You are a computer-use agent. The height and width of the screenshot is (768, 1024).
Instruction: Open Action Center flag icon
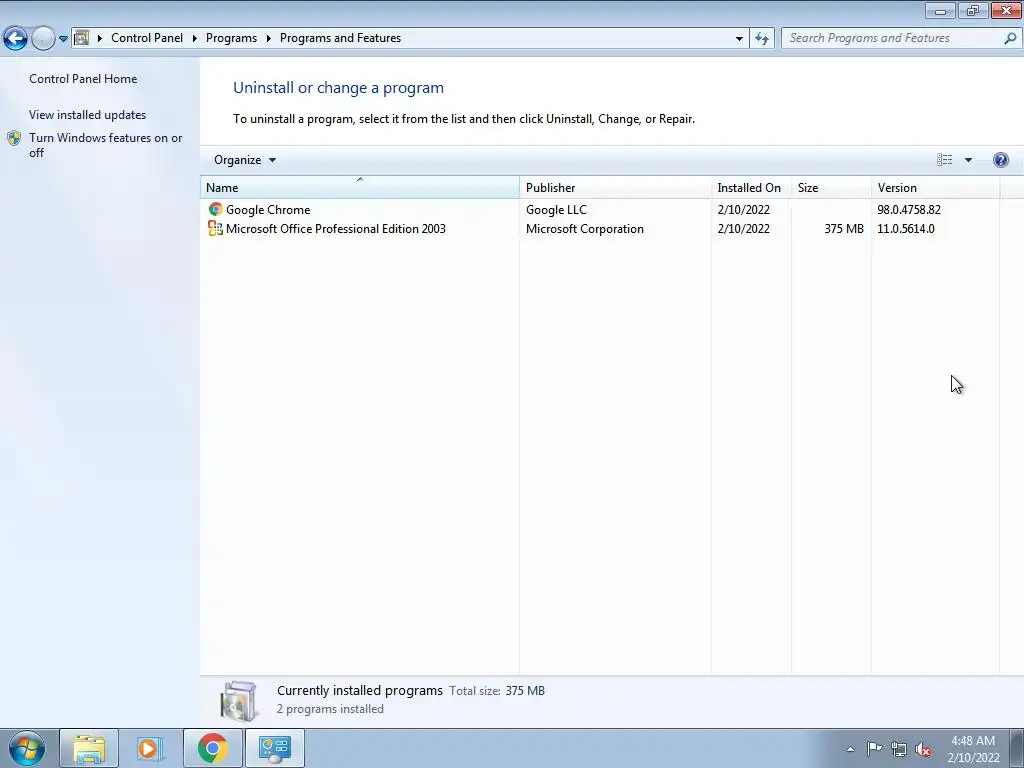pos(874,749)
